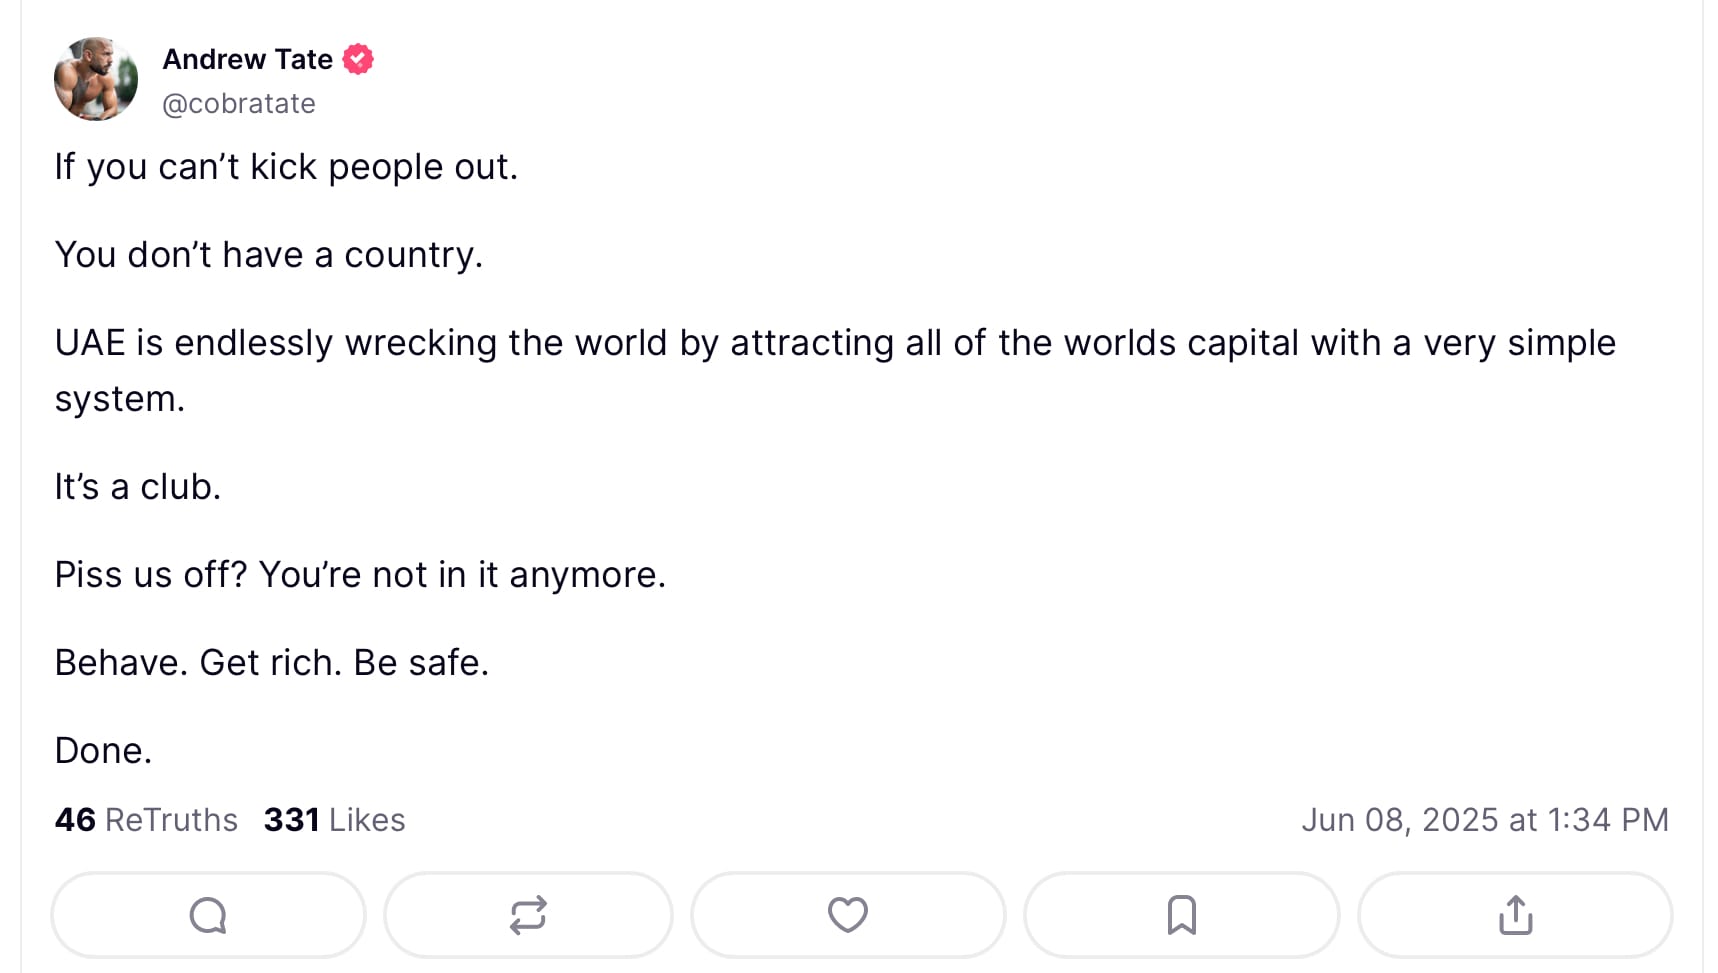
Task: Click the word "UAE" in the post
Action: click(89, 343)
